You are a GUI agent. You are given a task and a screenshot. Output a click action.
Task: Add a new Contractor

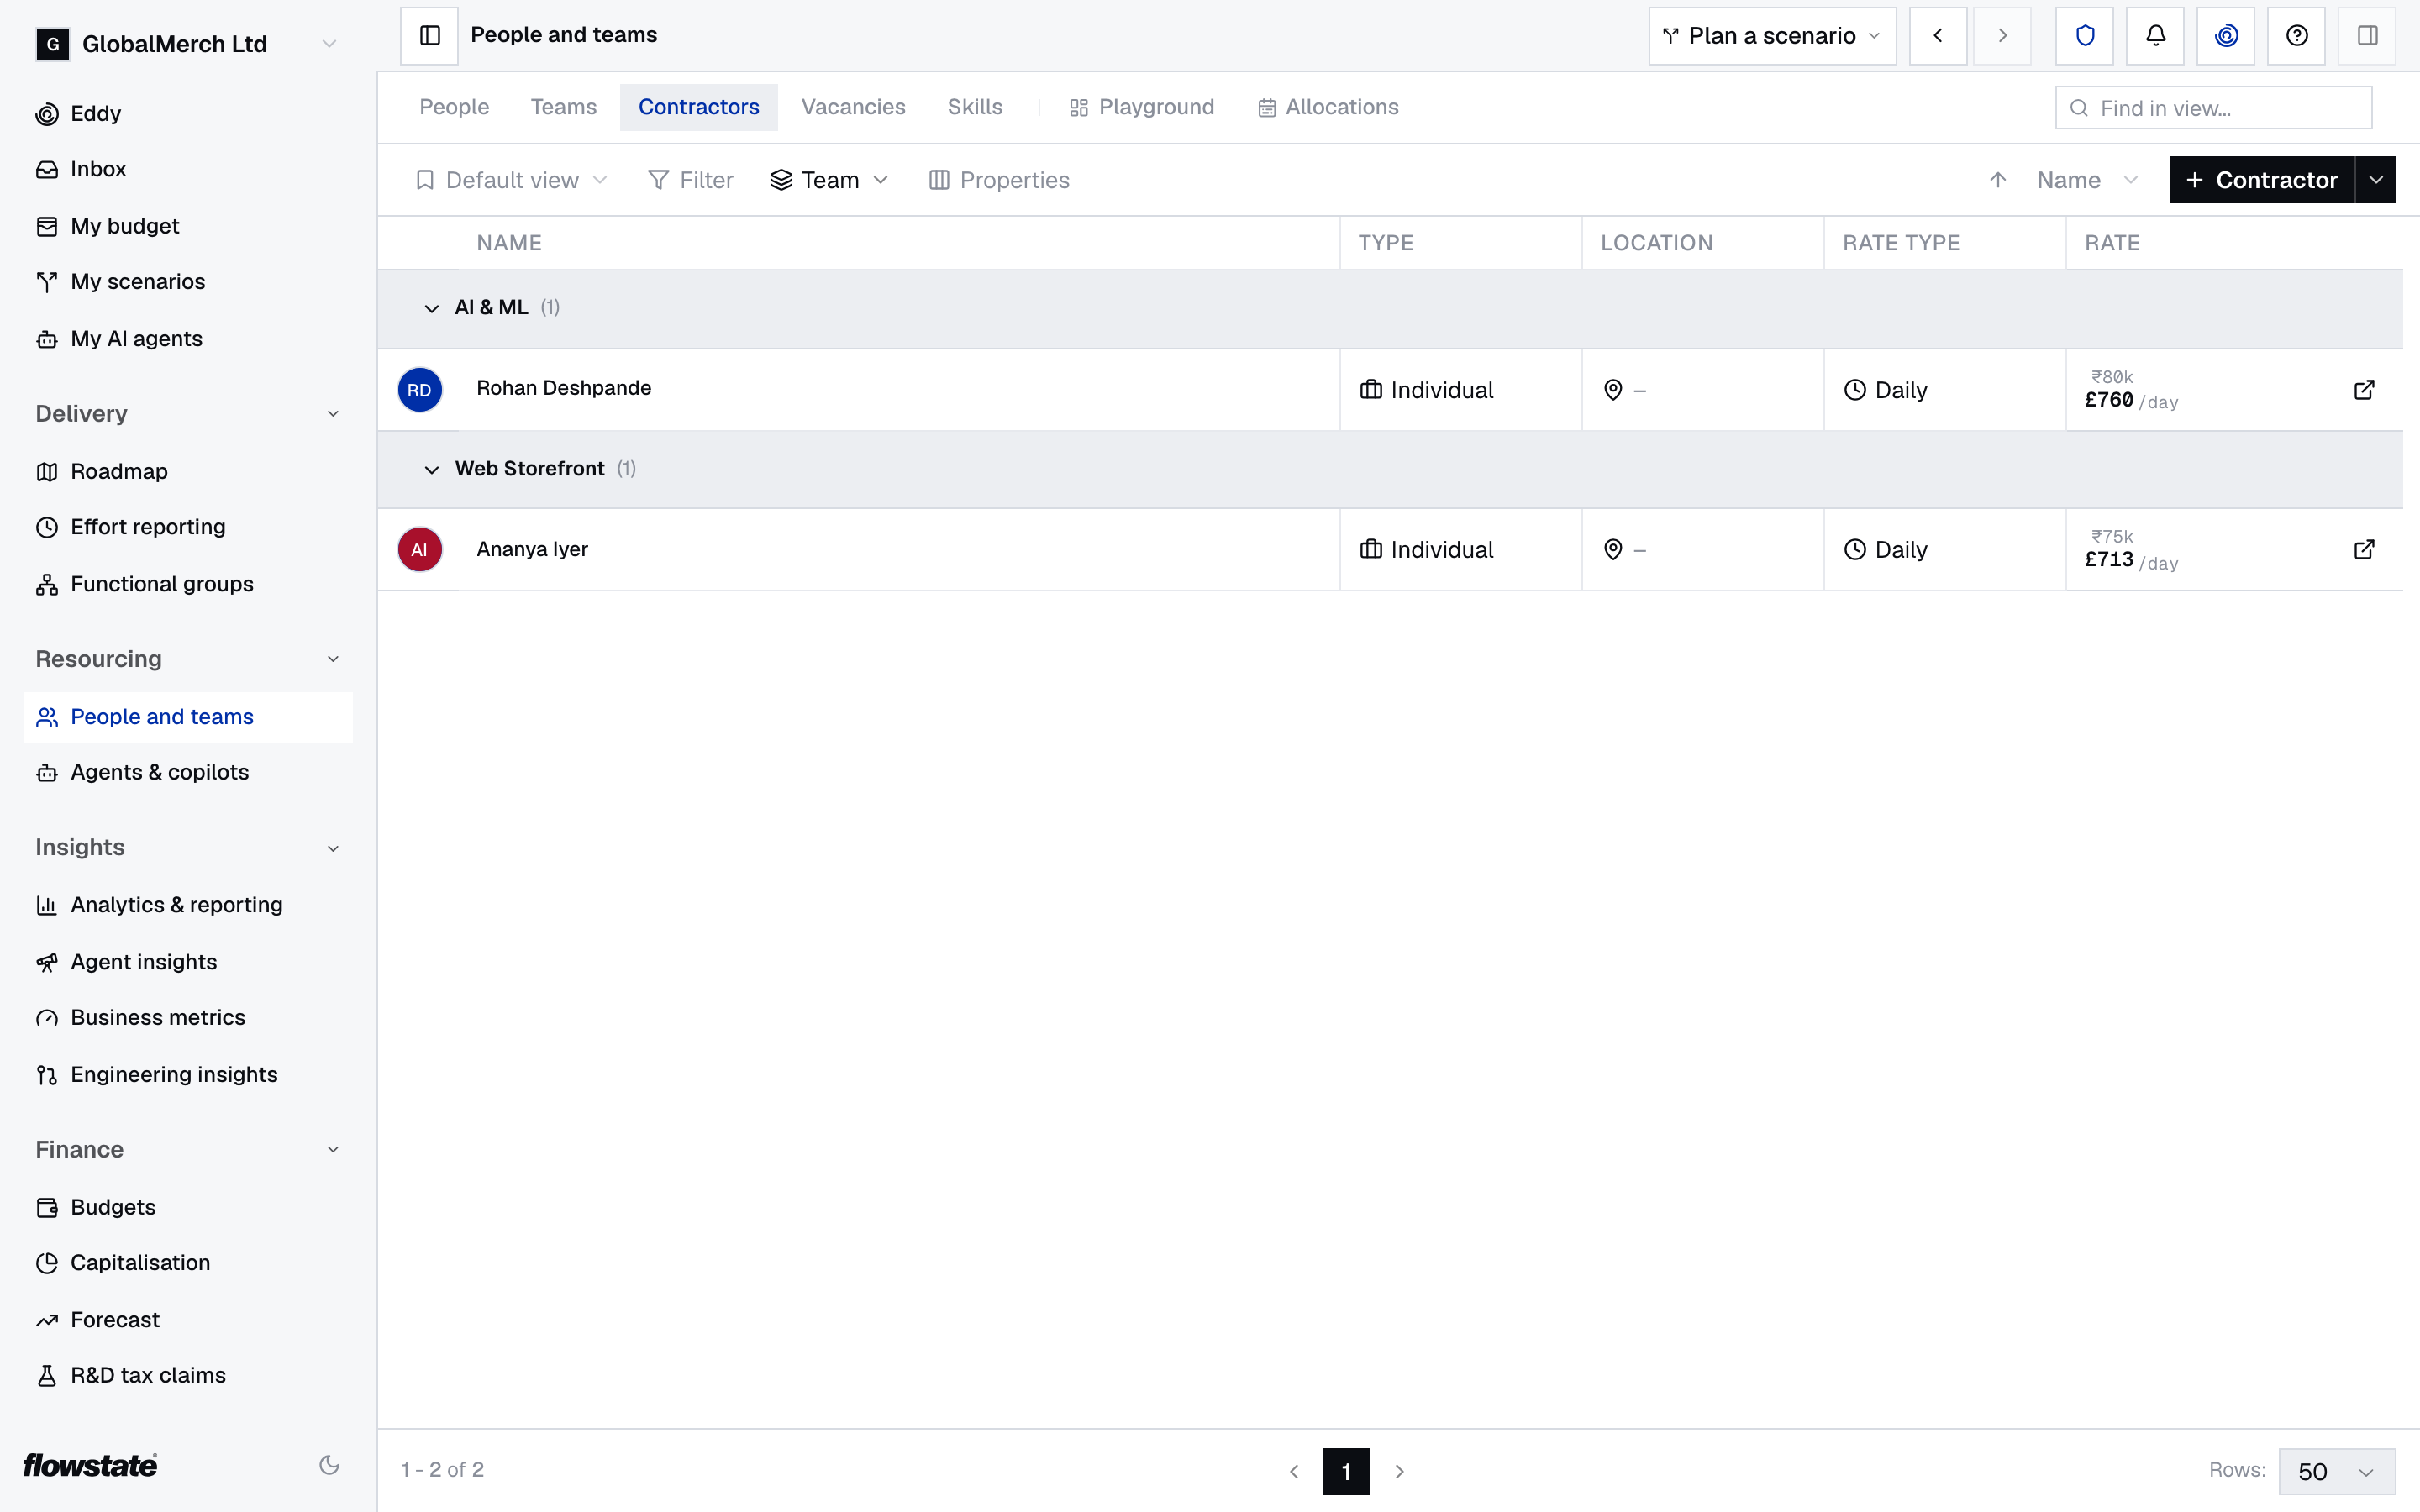click(x=2261, y=180)
